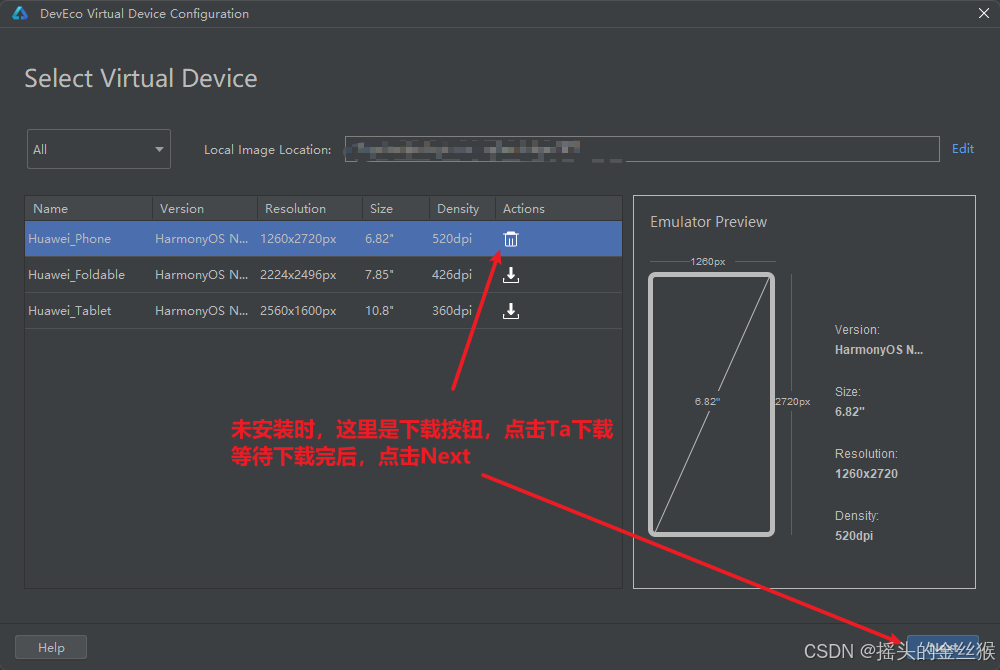
Task: Delete the Huawei_Phone device image
Action: pos(511,239)
